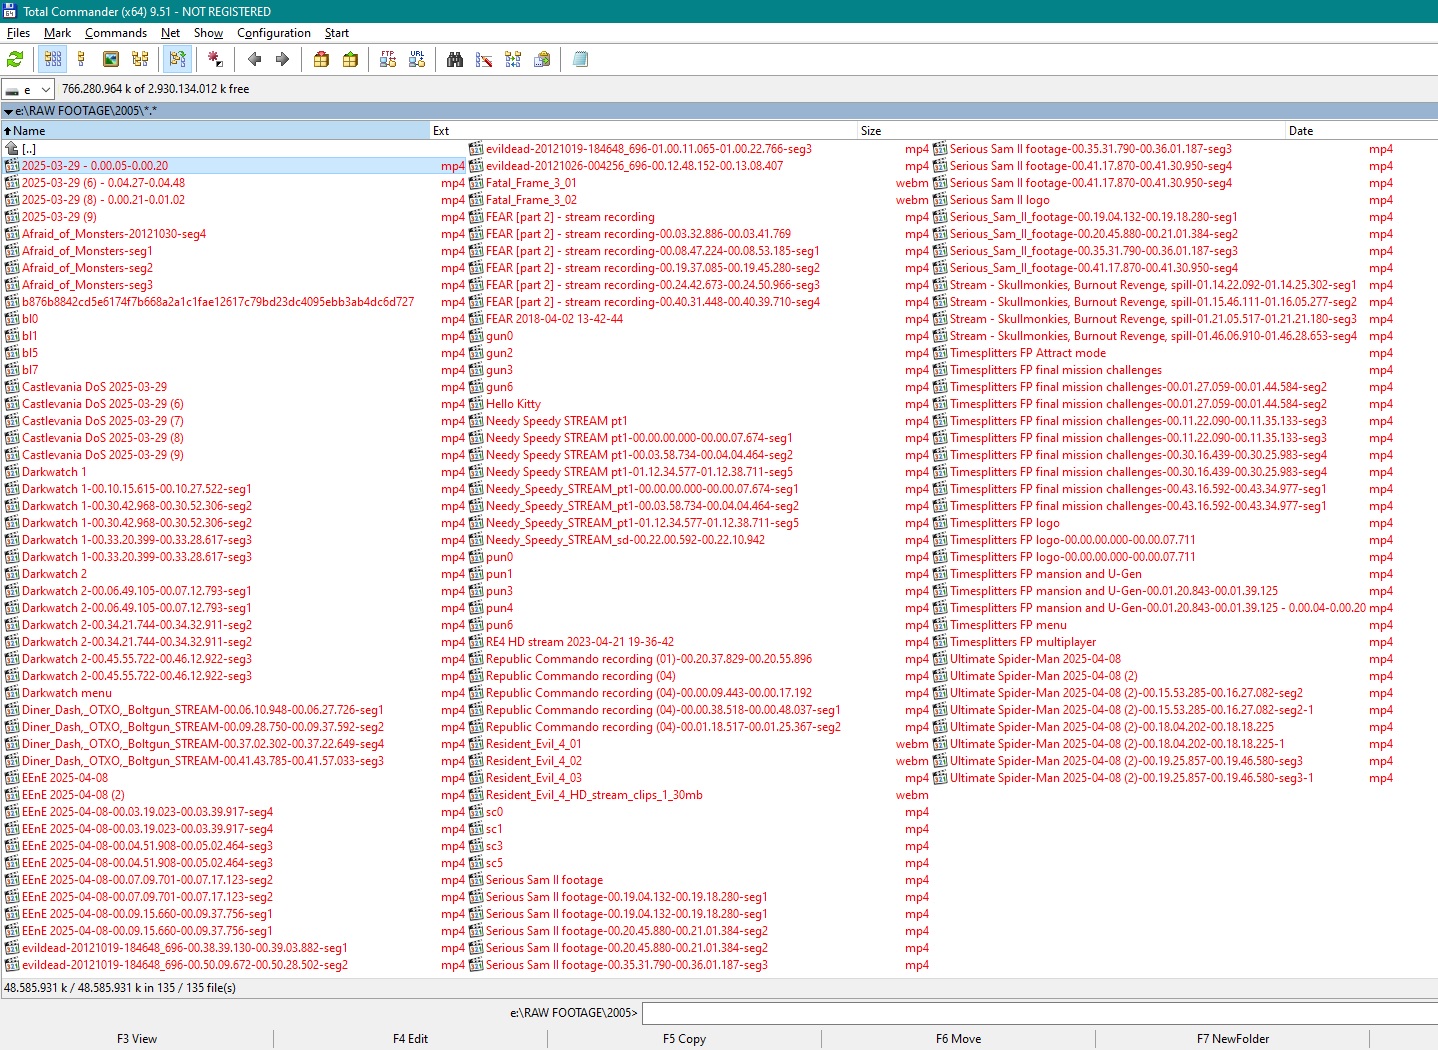Select file Hello Kitty
1438x1050 pixels.
(513, 404)
